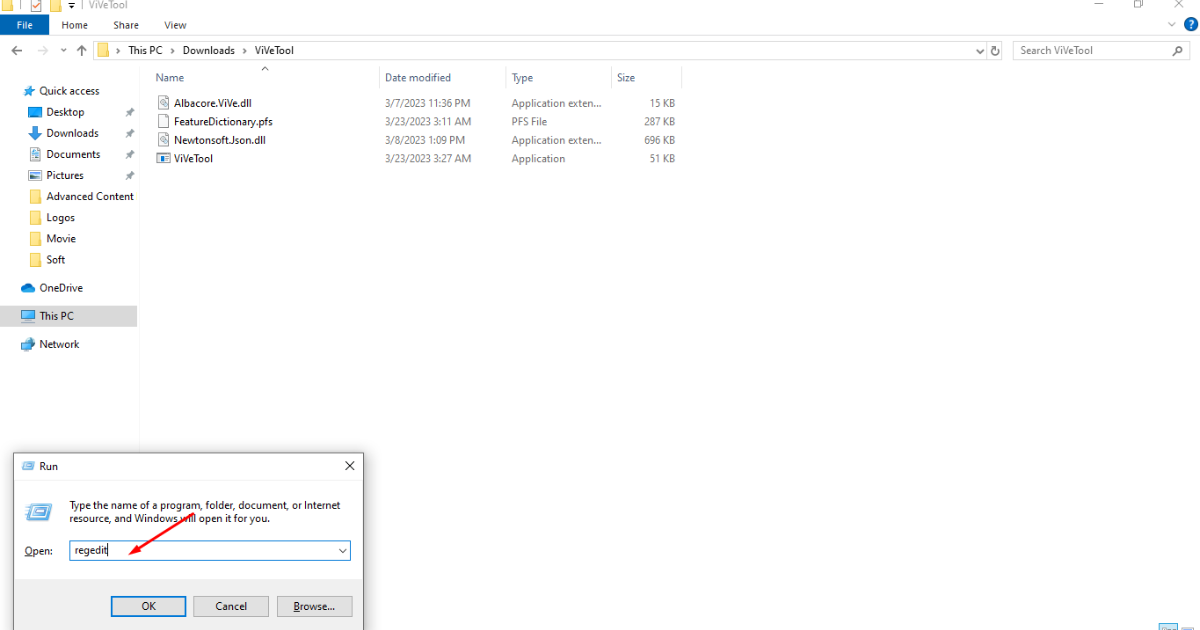The height and width of the screenshot is (630, 1200).
Task: Expand the address bar history dropdown
Action: coord(979,50)
